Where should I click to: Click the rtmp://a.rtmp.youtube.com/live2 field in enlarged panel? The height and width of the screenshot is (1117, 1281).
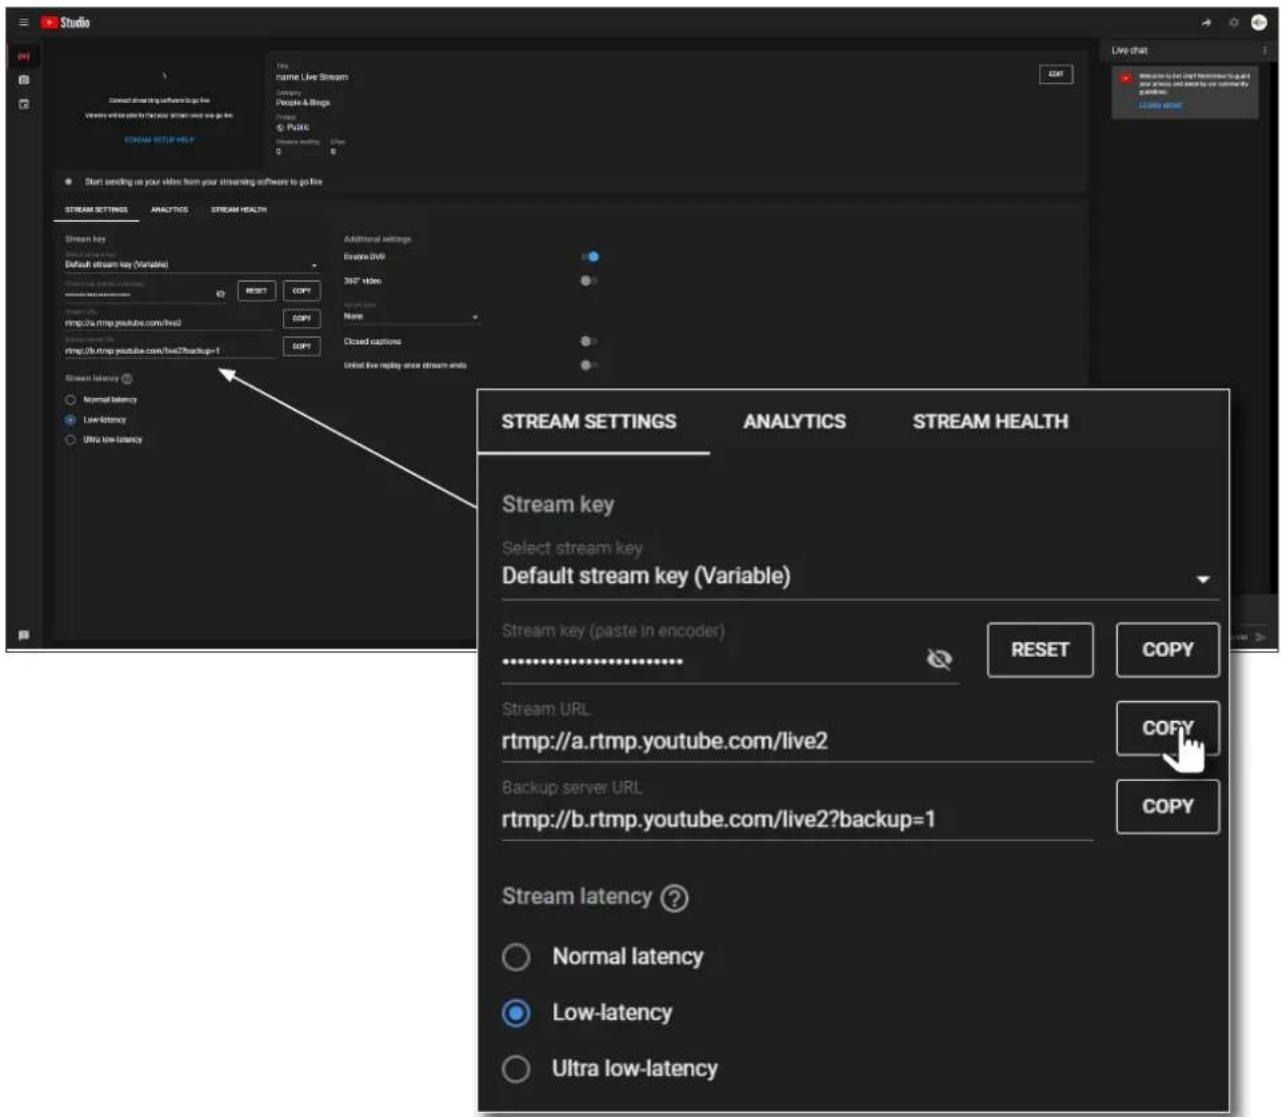pos(797,742)
